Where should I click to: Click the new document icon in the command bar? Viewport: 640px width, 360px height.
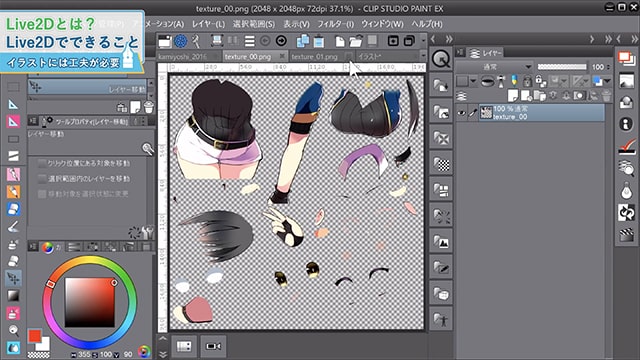tap(340, 41)
